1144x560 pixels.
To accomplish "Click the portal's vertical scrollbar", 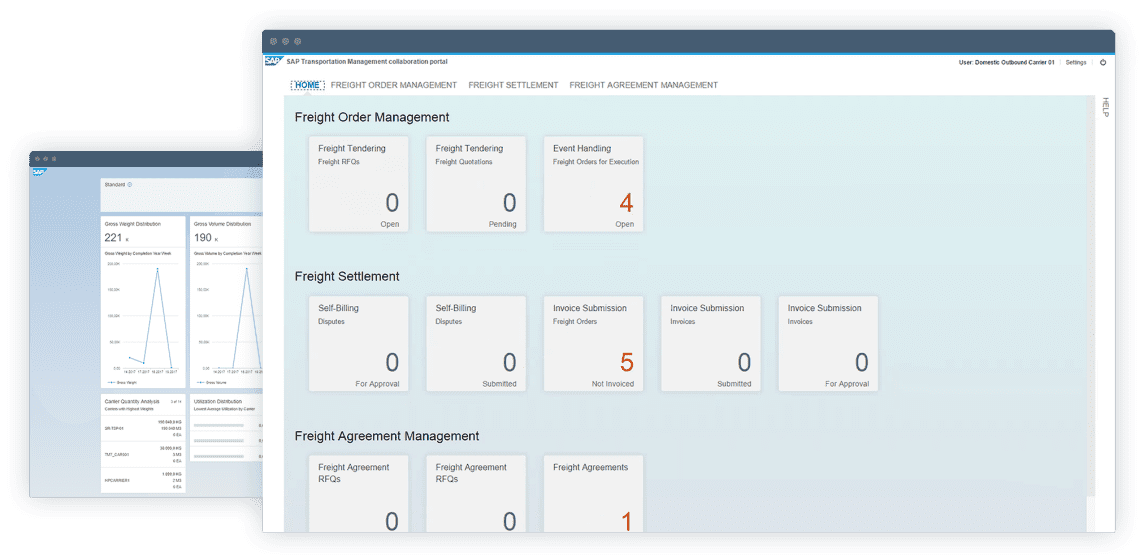I will click(x=1091, y=300).
